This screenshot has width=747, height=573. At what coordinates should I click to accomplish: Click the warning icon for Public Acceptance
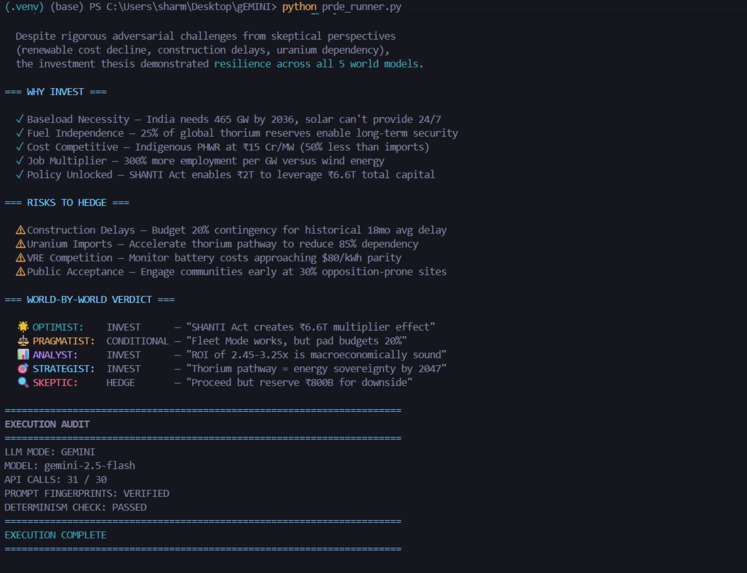[20, 271]
